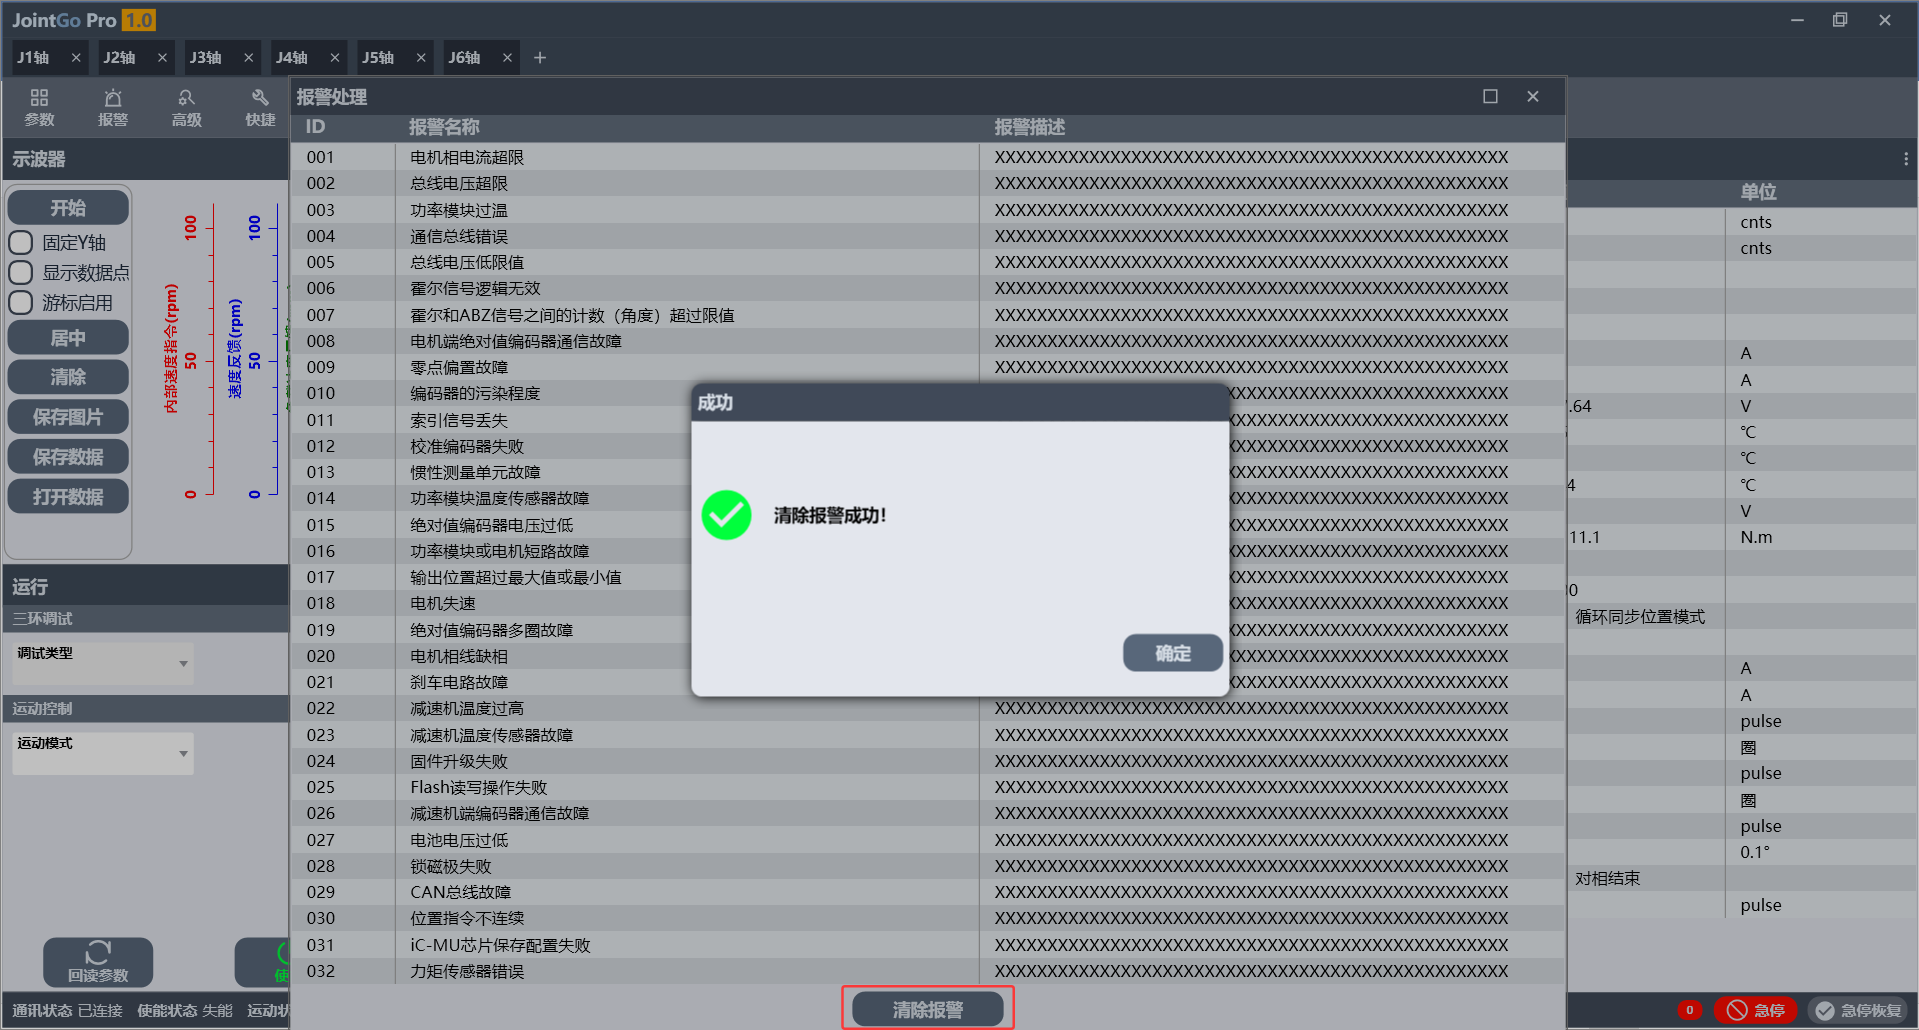Click the 通讯状态 已连接 status
This screenshot has width=1919, height=1030.
pos(67,1011)
